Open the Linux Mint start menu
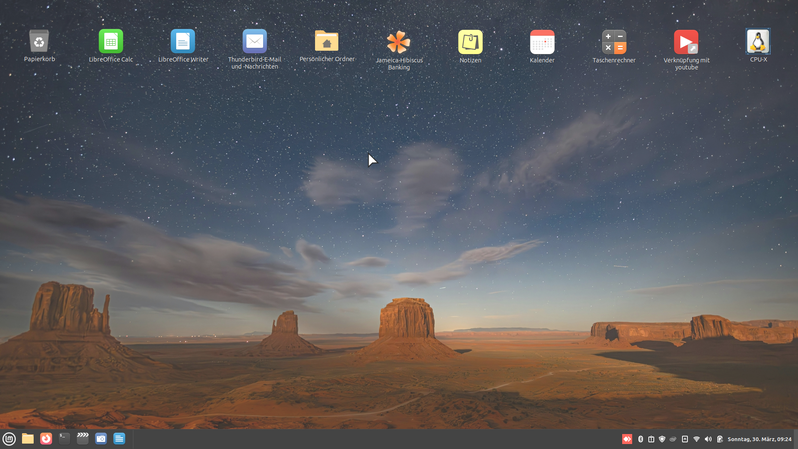The image size is (798, 449). (9, 439)
